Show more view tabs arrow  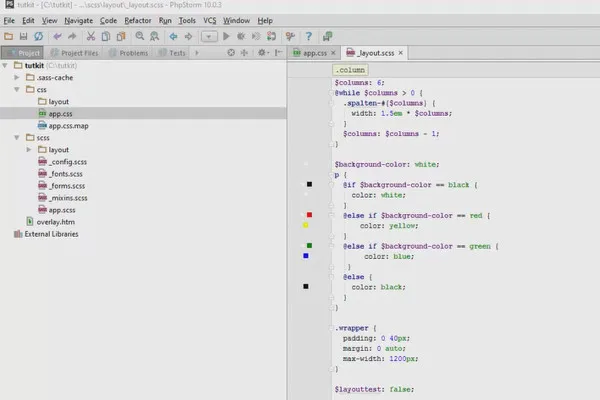197,53
